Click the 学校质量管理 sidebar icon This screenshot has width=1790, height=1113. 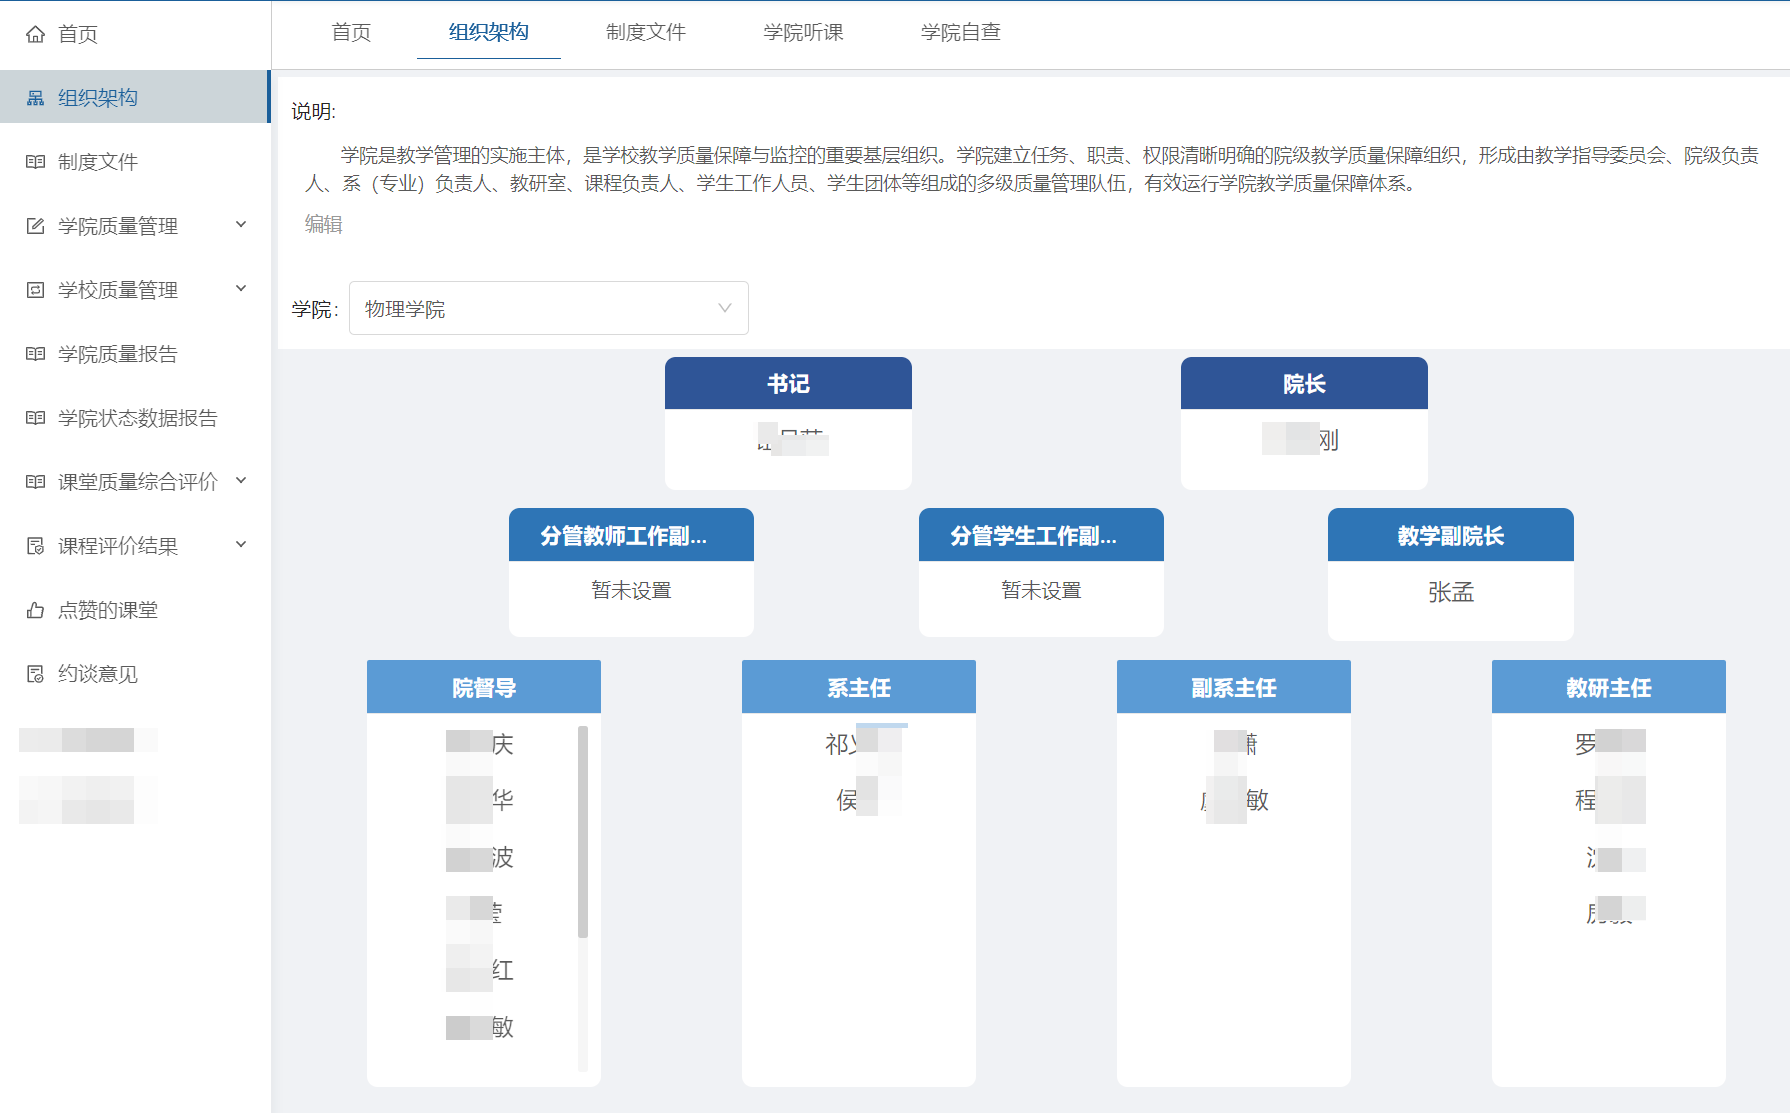coord(35,290)
